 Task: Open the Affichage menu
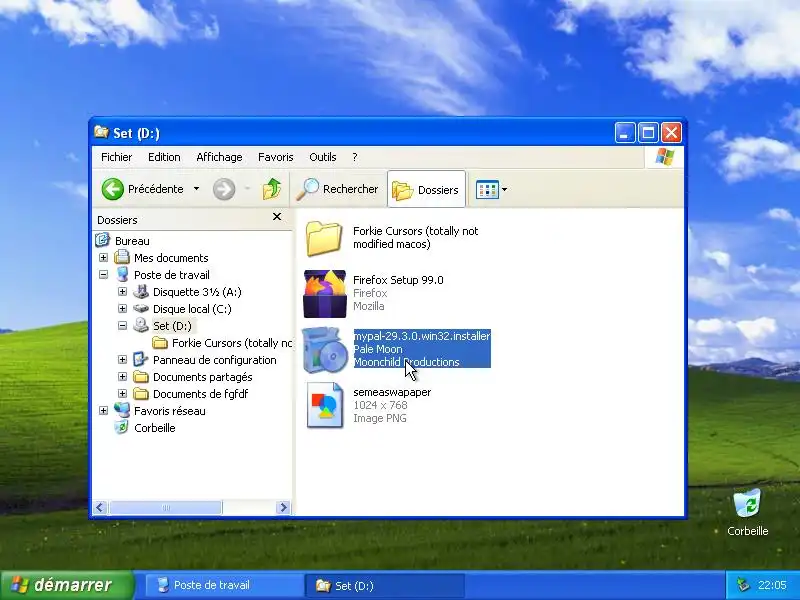pyautogui.click(x=219, y=157)
